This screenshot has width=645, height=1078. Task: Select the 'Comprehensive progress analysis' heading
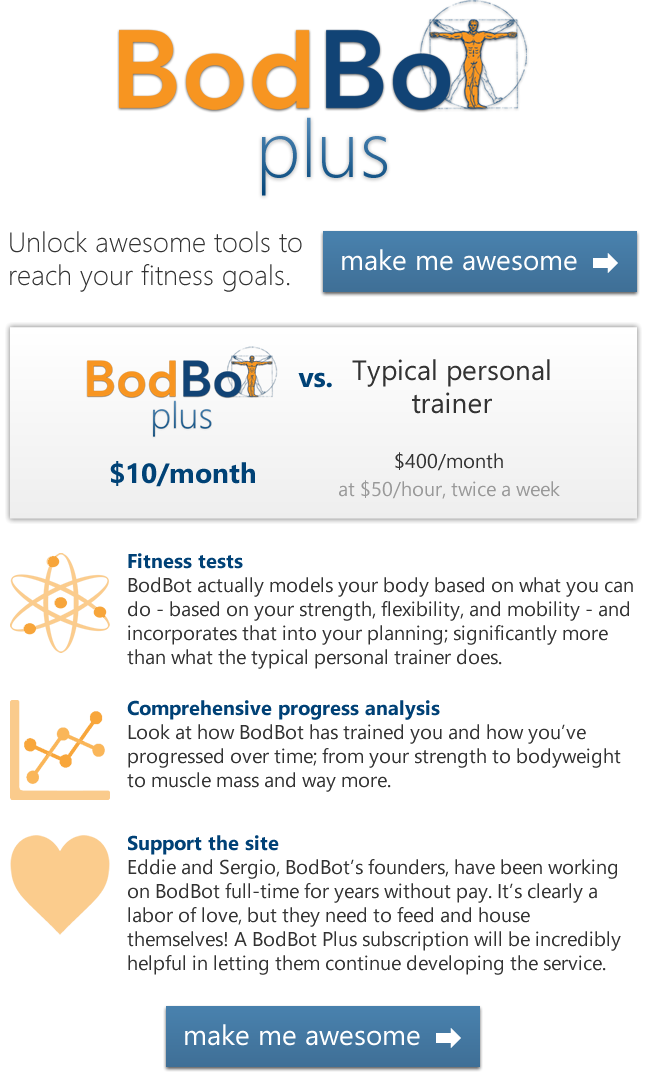coord(283,709)
